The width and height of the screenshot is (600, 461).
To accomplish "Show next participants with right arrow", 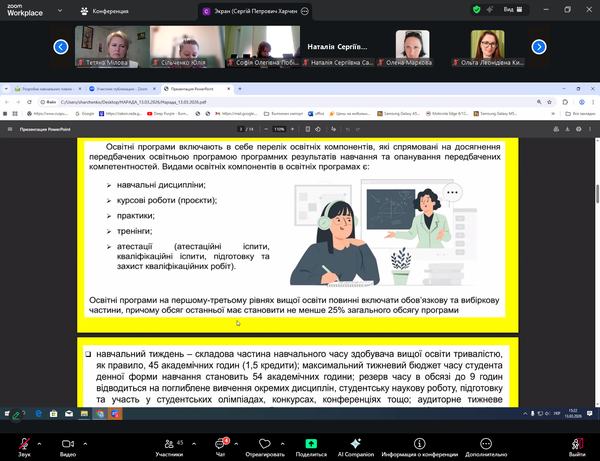I will coord(539,46).
